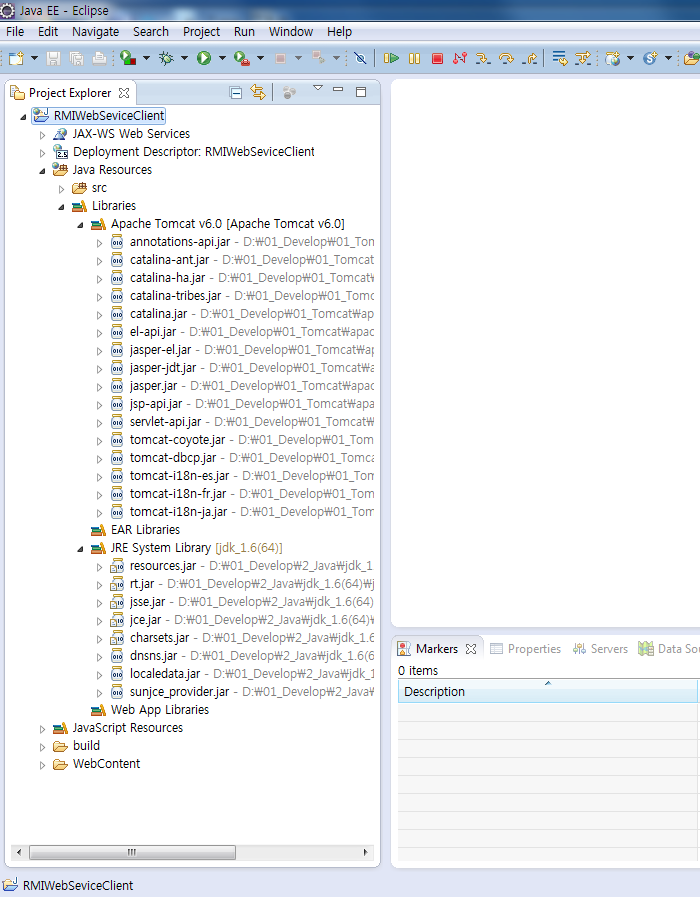The width and height of the screenshot is (700, 897).
Task: Select servlet-api.jar in the library list
Action: point(165,422)
